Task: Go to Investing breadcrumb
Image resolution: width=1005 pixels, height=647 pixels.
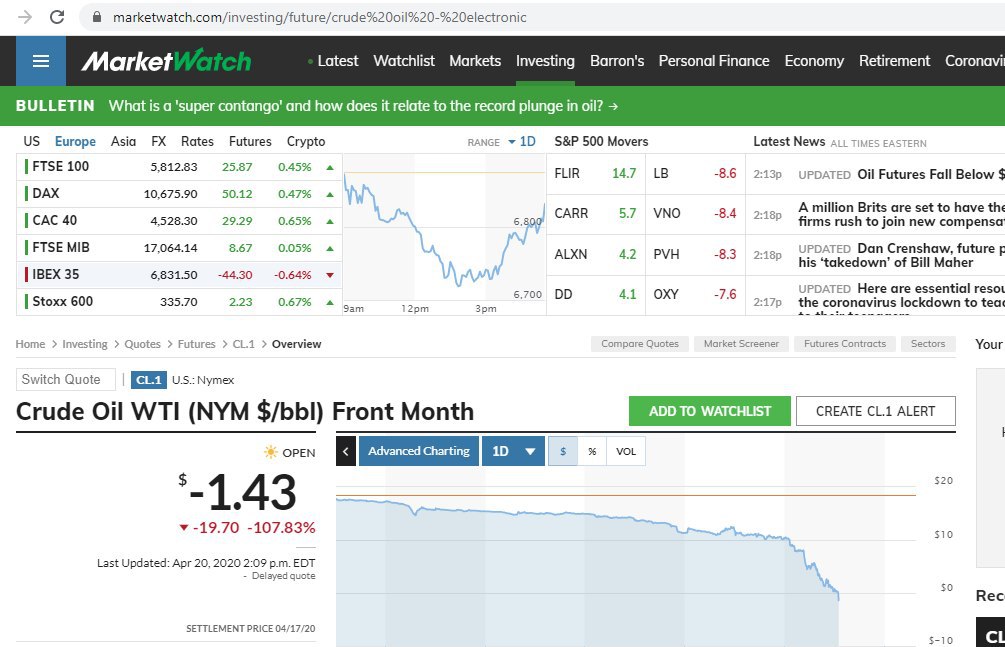Action: point(85,344)
